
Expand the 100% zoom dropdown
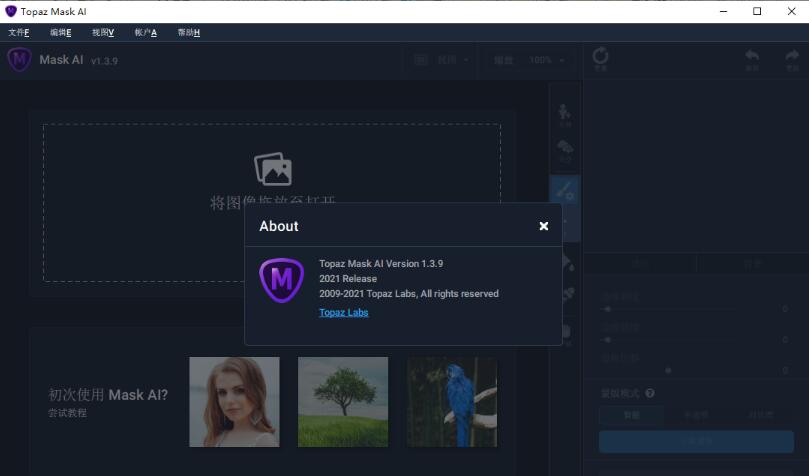tap(546, 60)
